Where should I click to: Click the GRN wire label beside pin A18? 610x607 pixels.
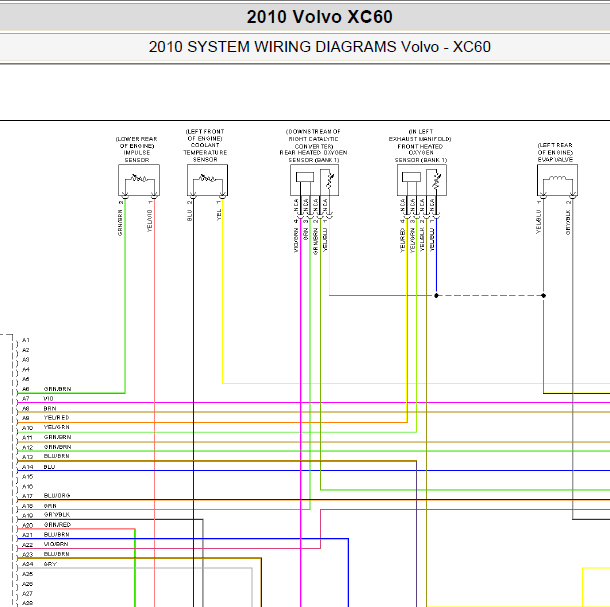[50, 506]
